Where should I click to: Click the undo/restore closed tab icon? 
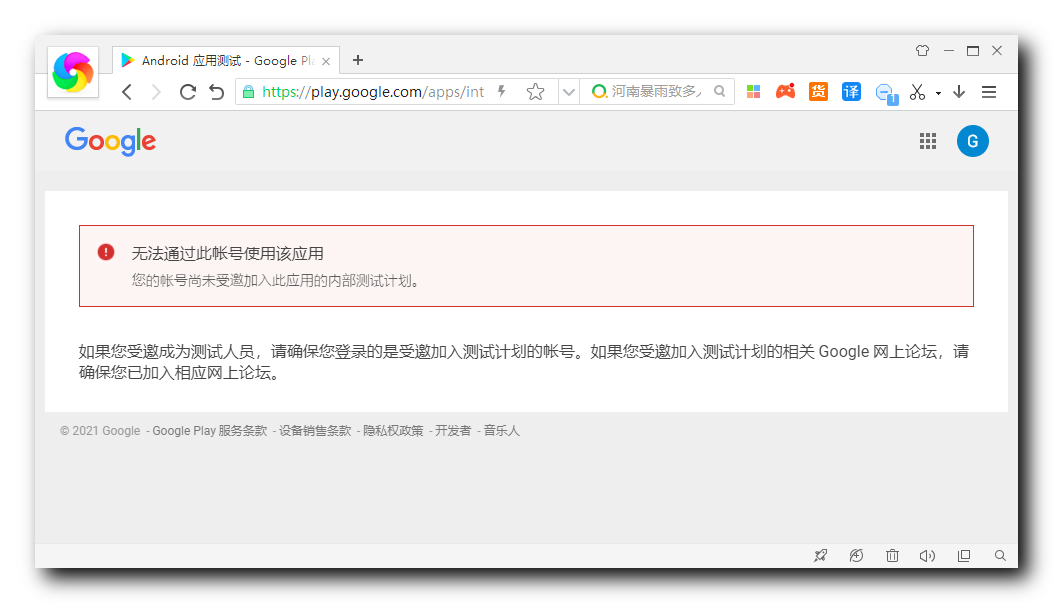(x=216, y=92)
